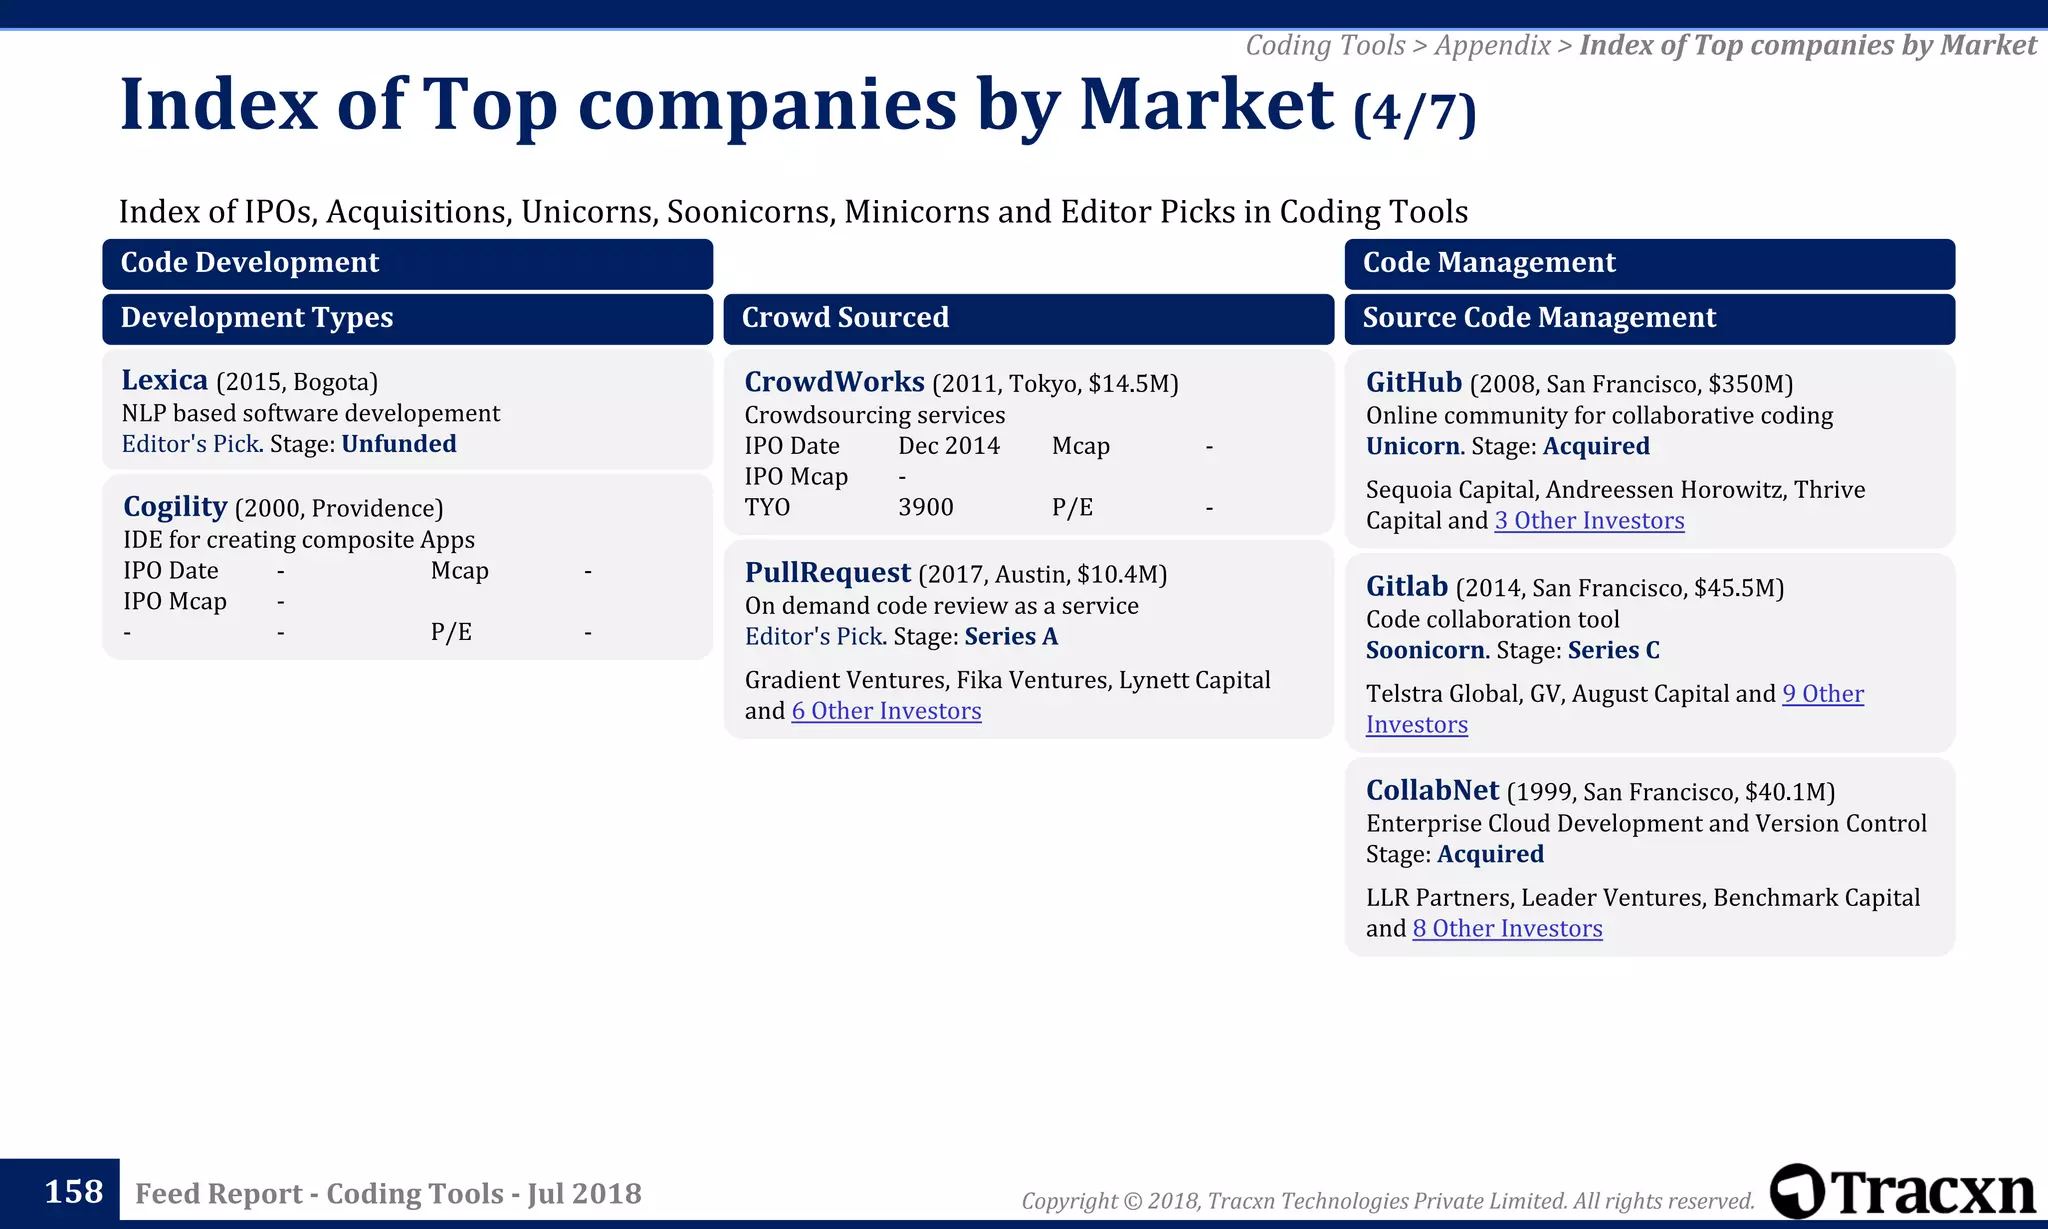The image size is (2048, 1229).
Task: Click the subtitle 'Index of IPOs, Acquisitions, Unicorns…'
Action: coord(793,212)
